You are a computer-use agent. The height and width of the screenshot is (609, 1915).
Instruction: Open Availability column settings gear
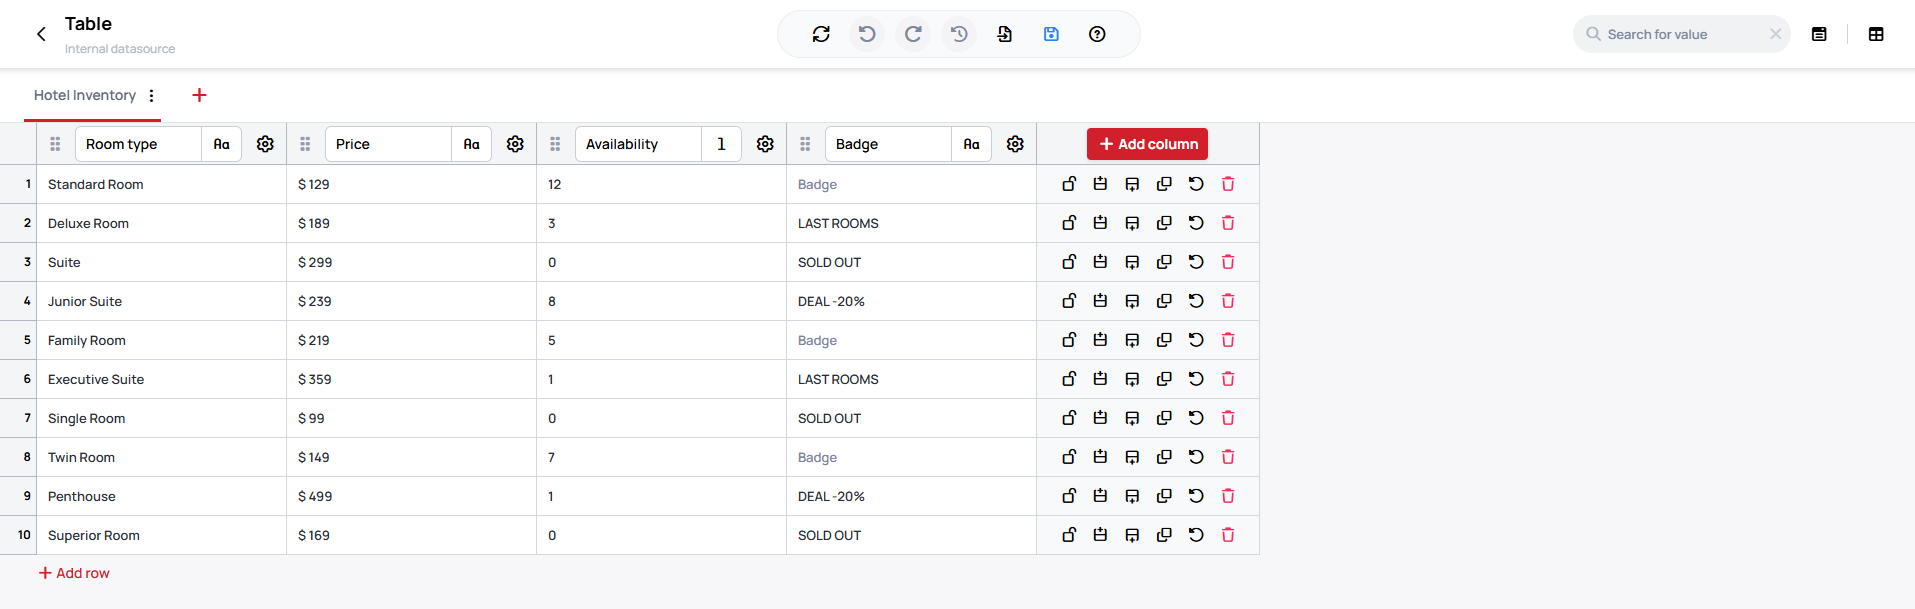765,144
